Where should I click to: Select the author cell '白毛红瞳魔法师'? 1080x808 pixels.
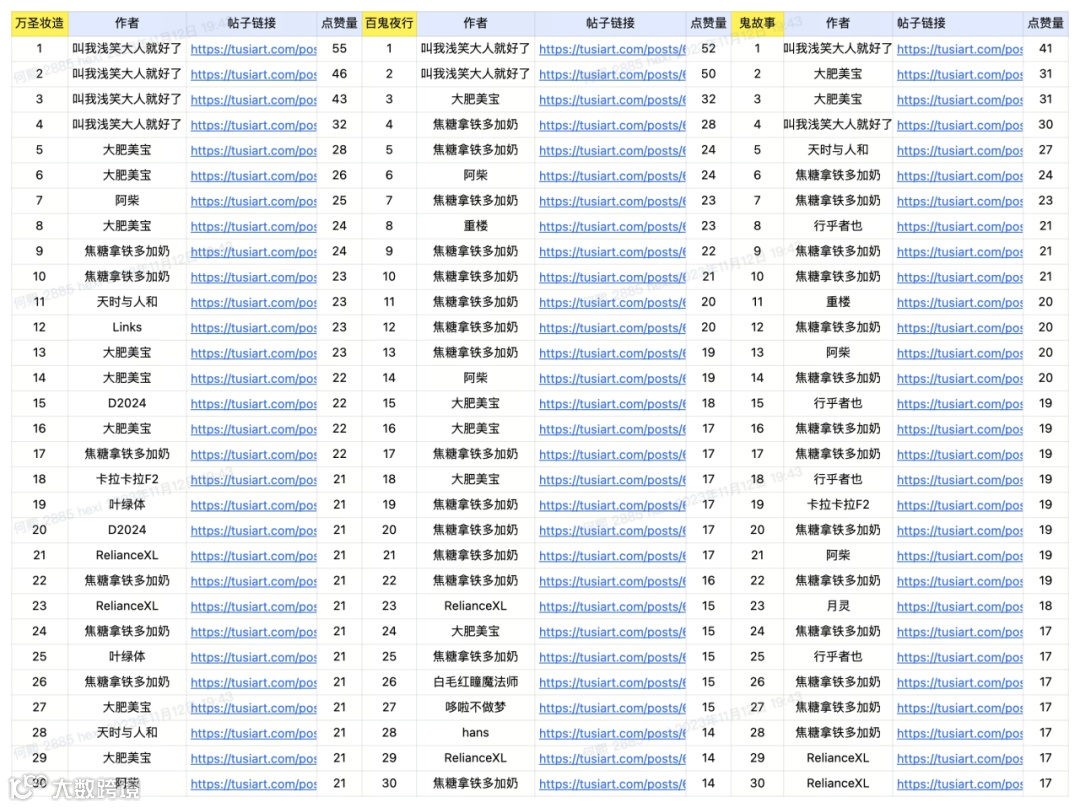tap(475, 682)
